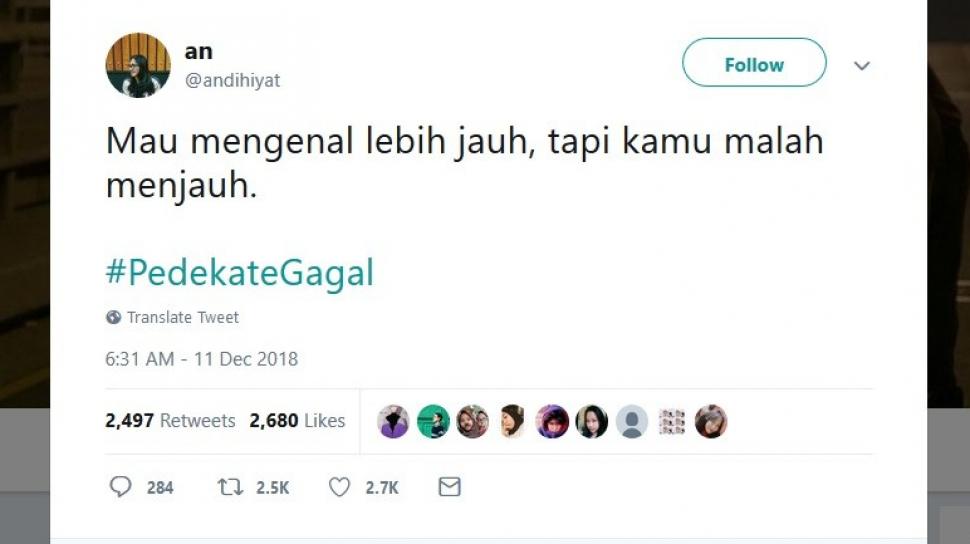
Task: Like the tweet with the heart icon
Action: pyautogui.click(x=339, y=487)
